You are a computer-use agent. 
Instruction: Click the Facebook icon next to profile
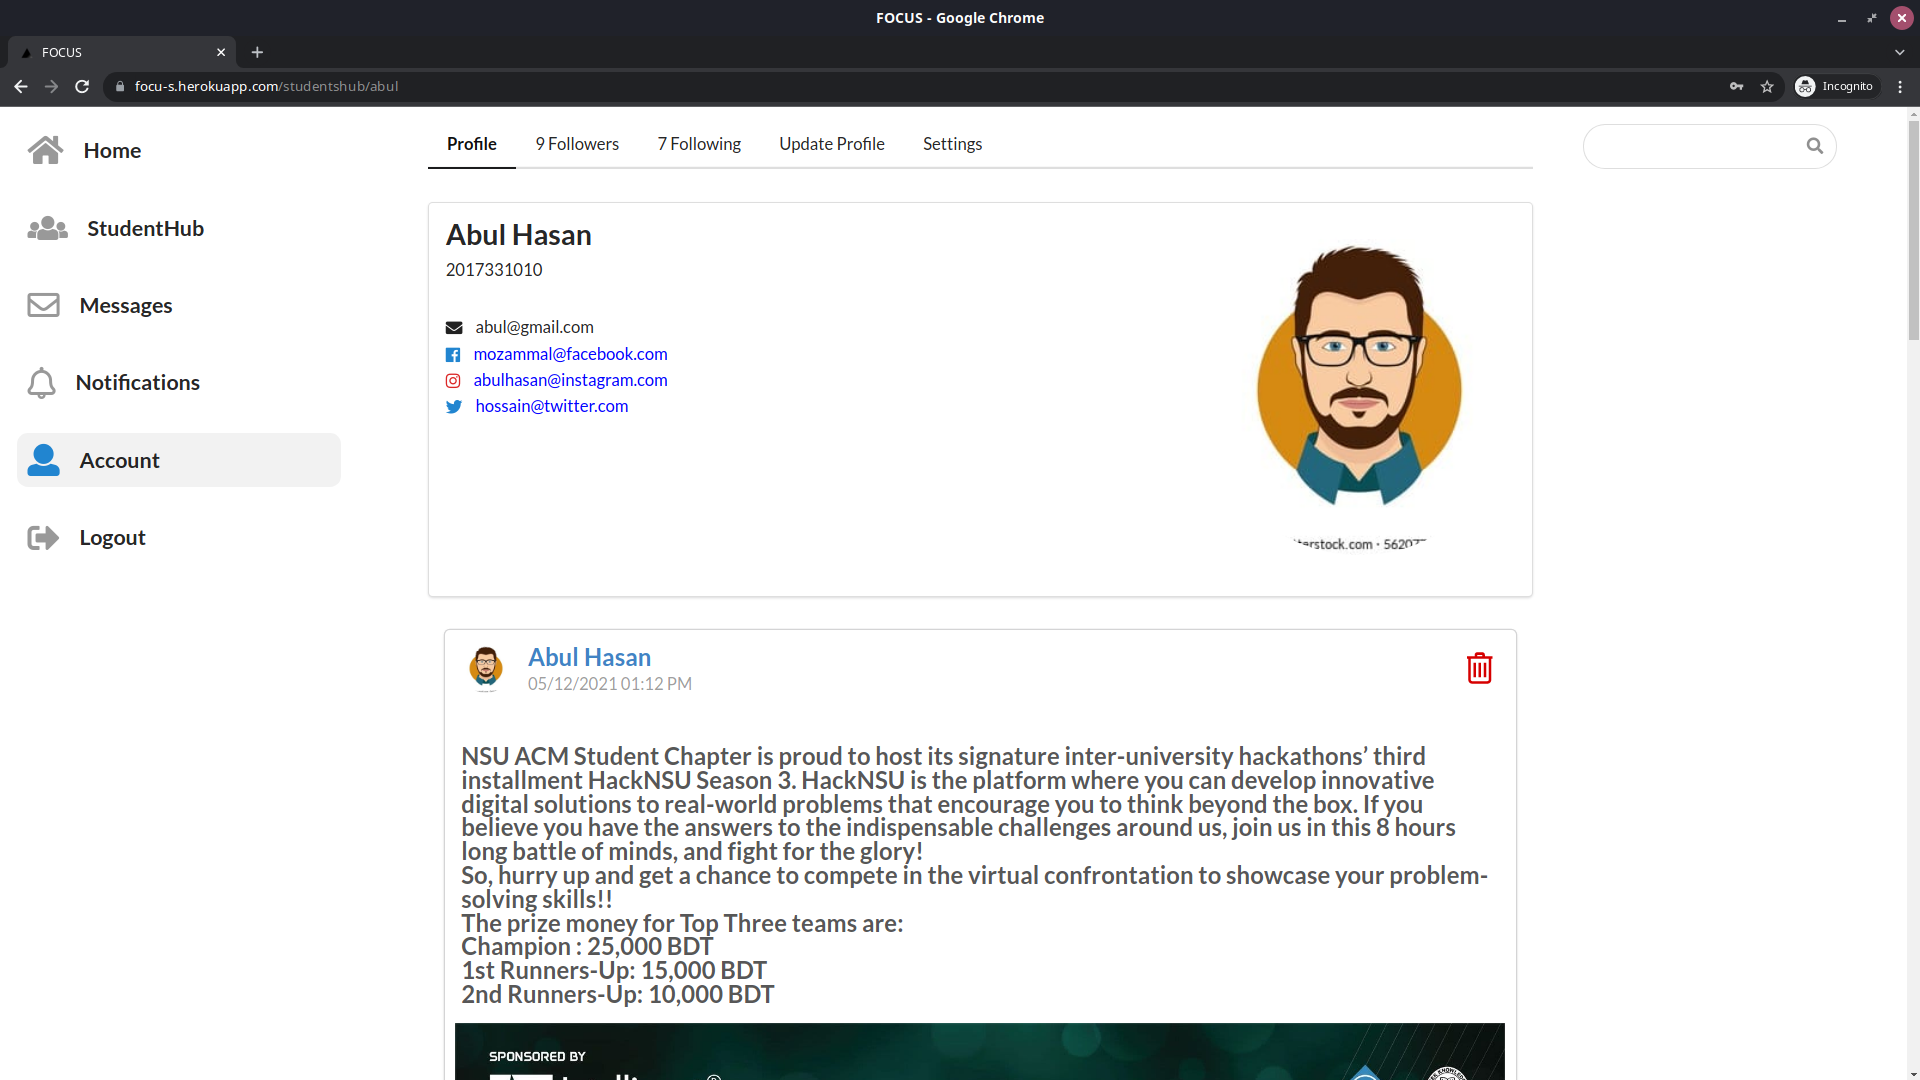(x=454, y=353)
